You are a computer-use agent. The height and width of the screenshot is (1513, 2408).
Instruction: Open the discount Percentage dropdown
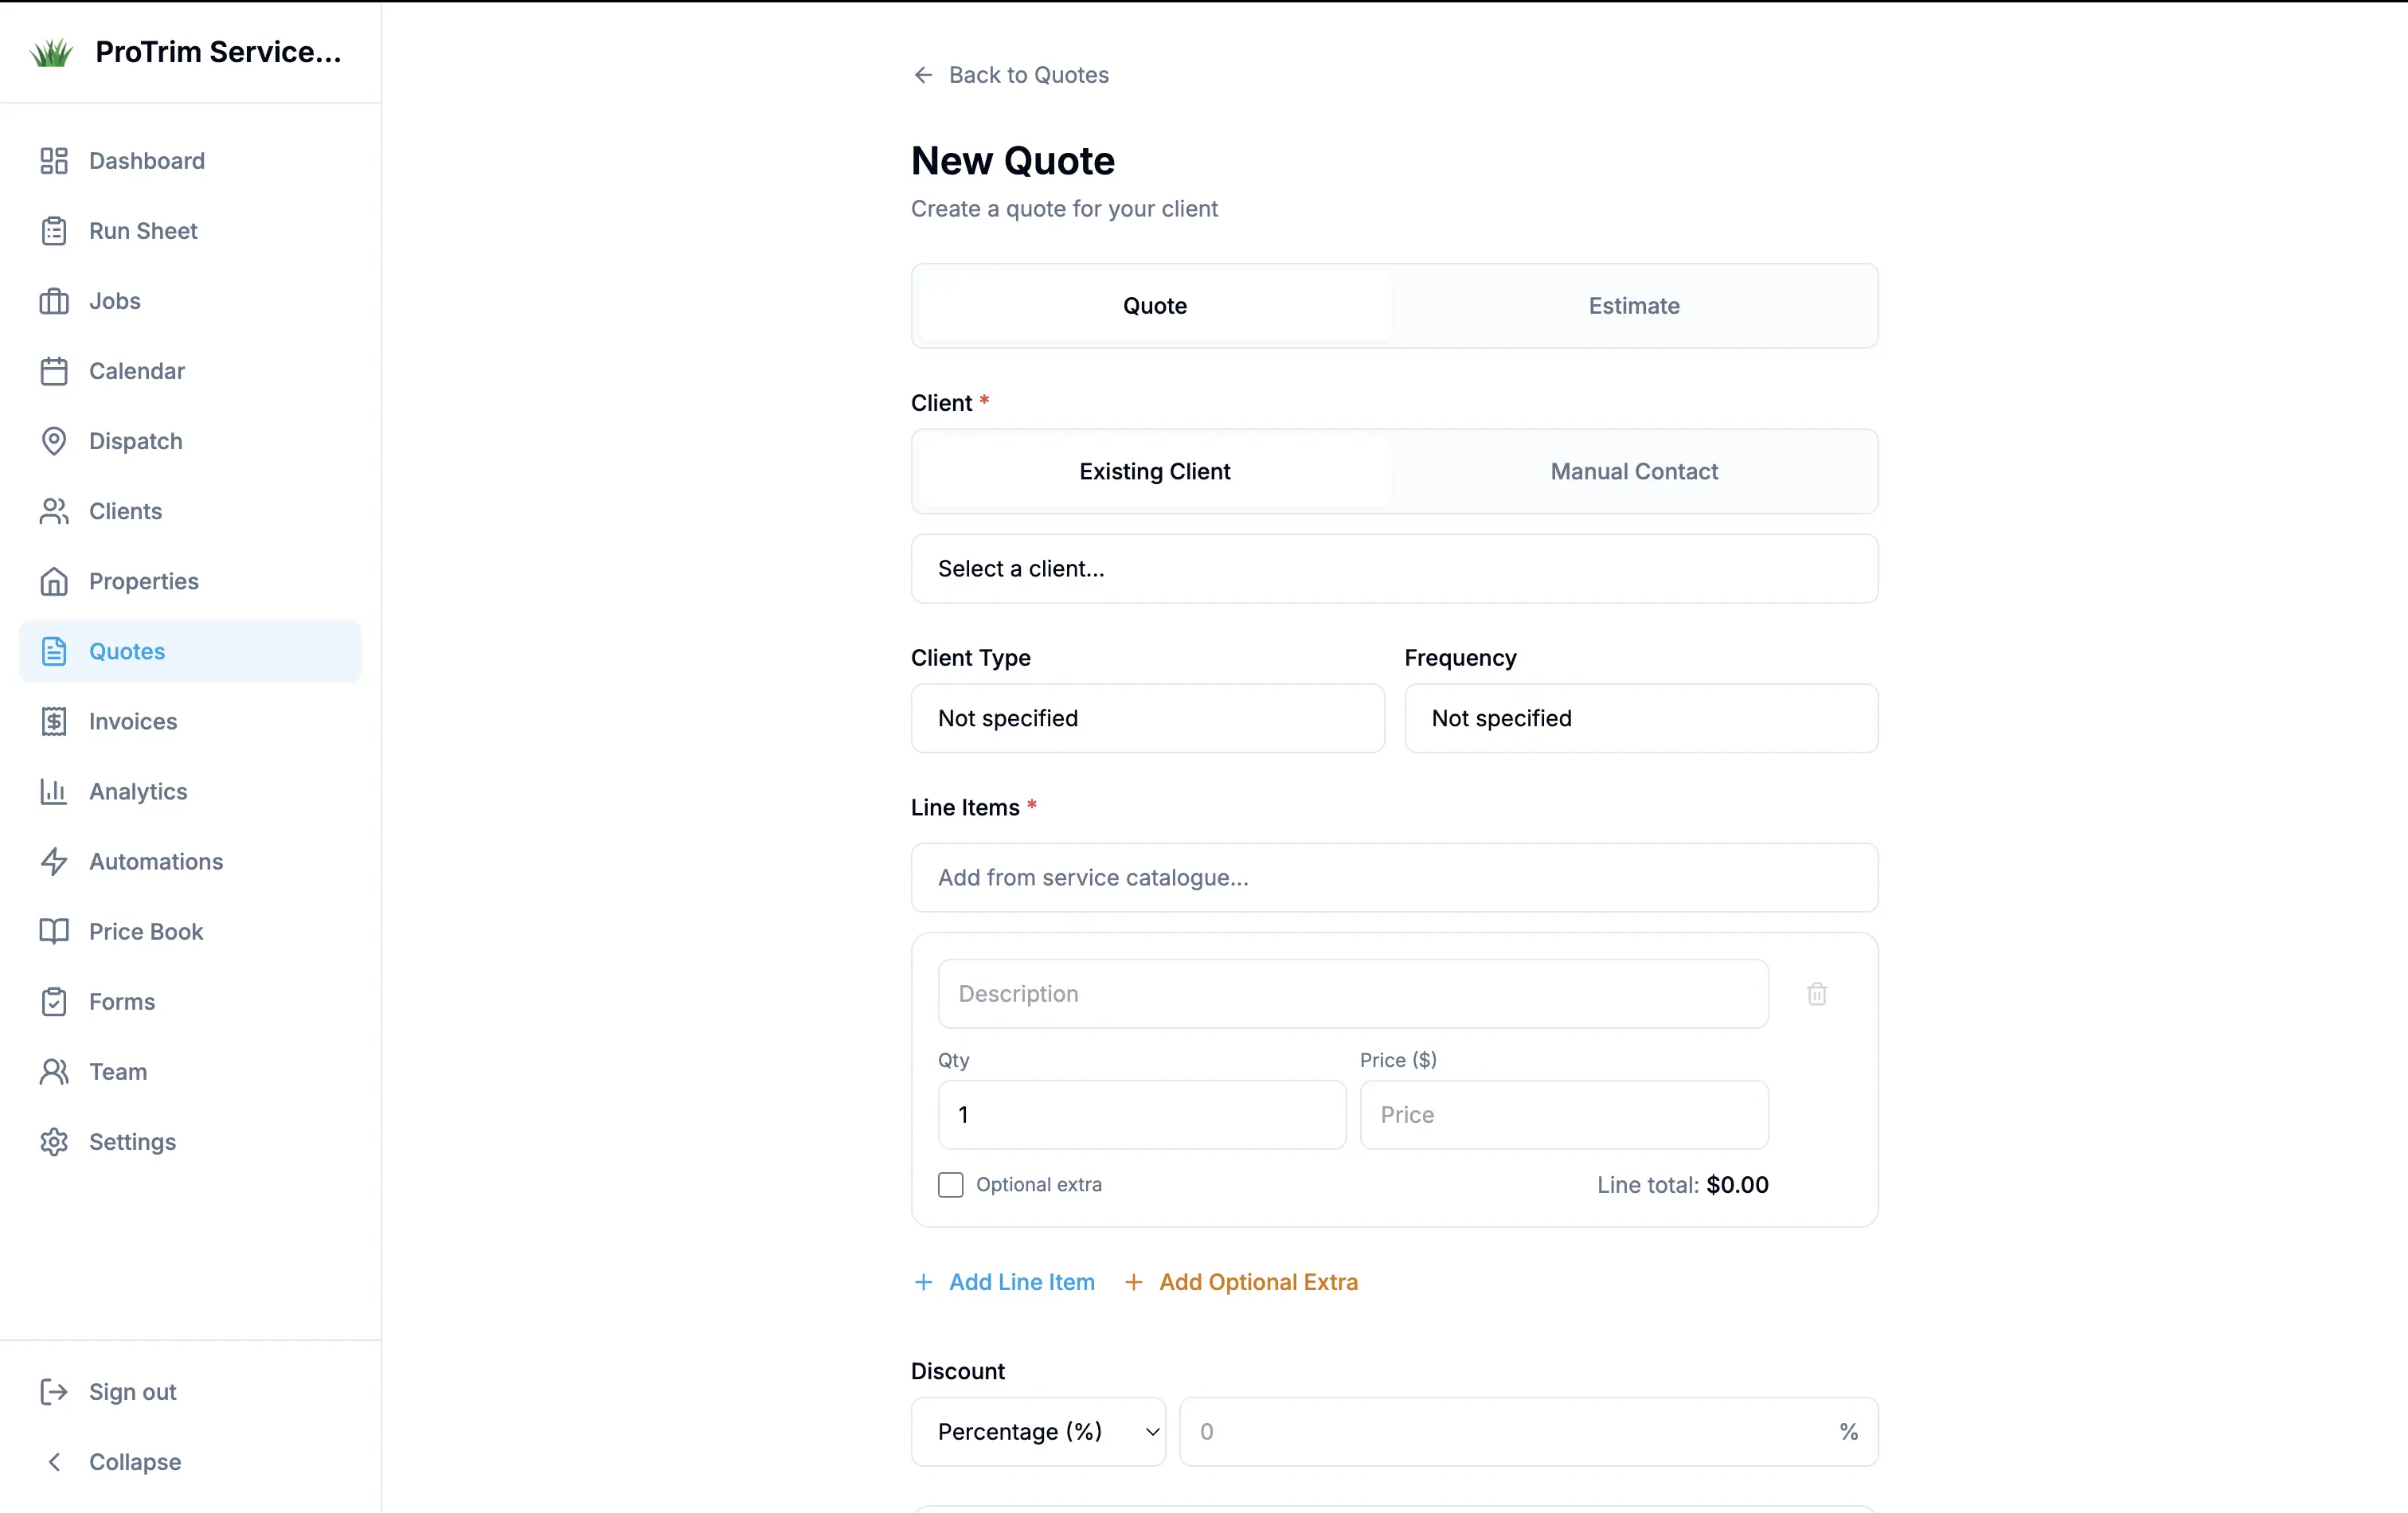tap(1037, 1431)
